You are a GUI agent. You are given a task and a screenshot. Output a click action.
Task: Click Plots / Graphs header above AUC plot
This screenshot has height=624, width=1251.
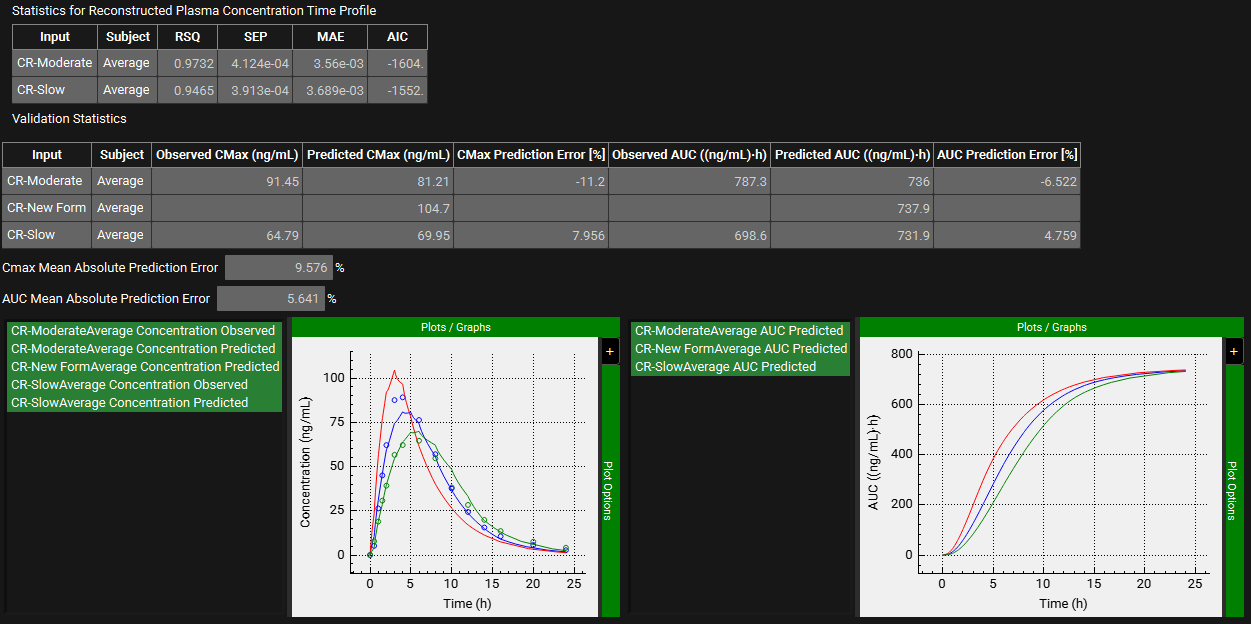(x=1051, y=327)
